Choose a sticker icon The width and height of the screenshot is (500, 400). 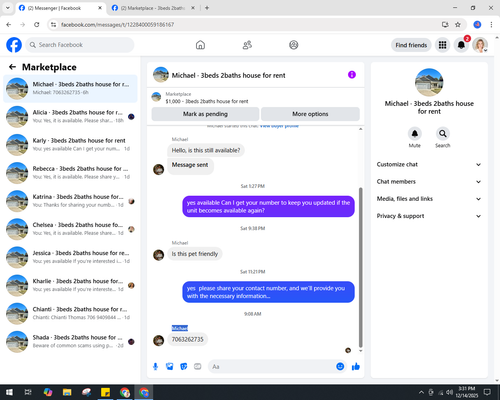(184, 367)
